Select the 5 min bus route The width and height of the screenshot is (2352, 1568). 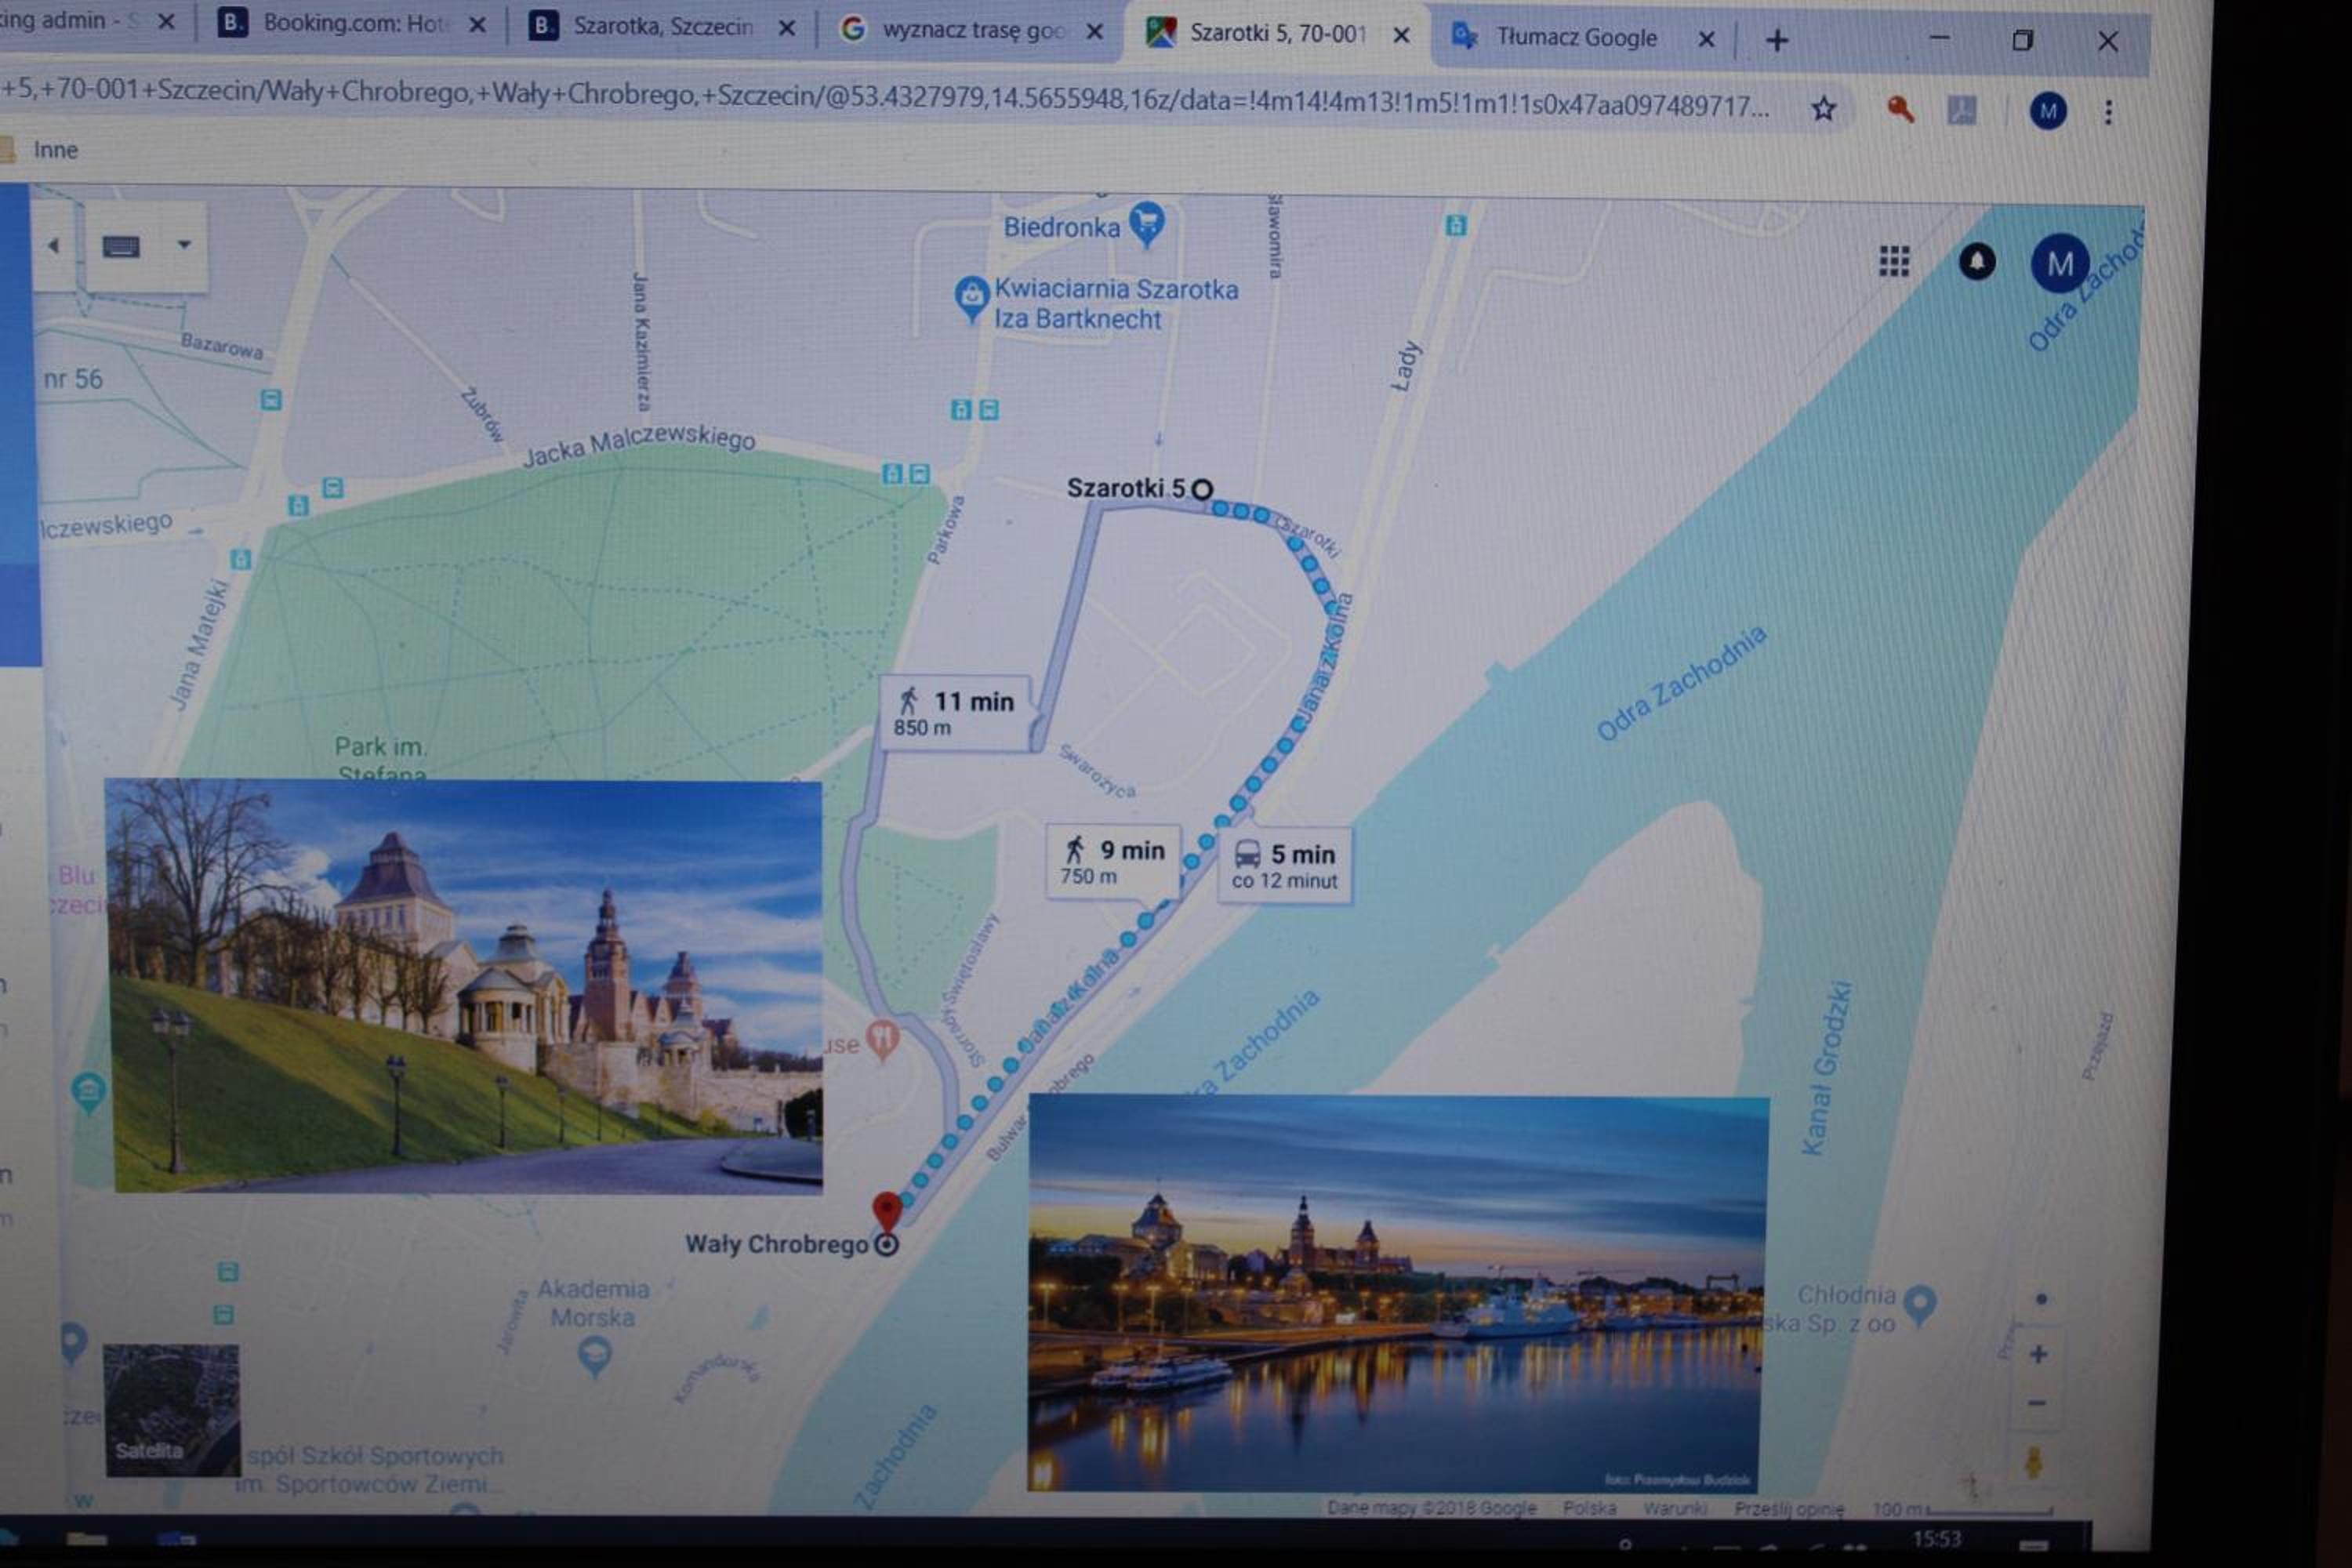click(1284, 865)
